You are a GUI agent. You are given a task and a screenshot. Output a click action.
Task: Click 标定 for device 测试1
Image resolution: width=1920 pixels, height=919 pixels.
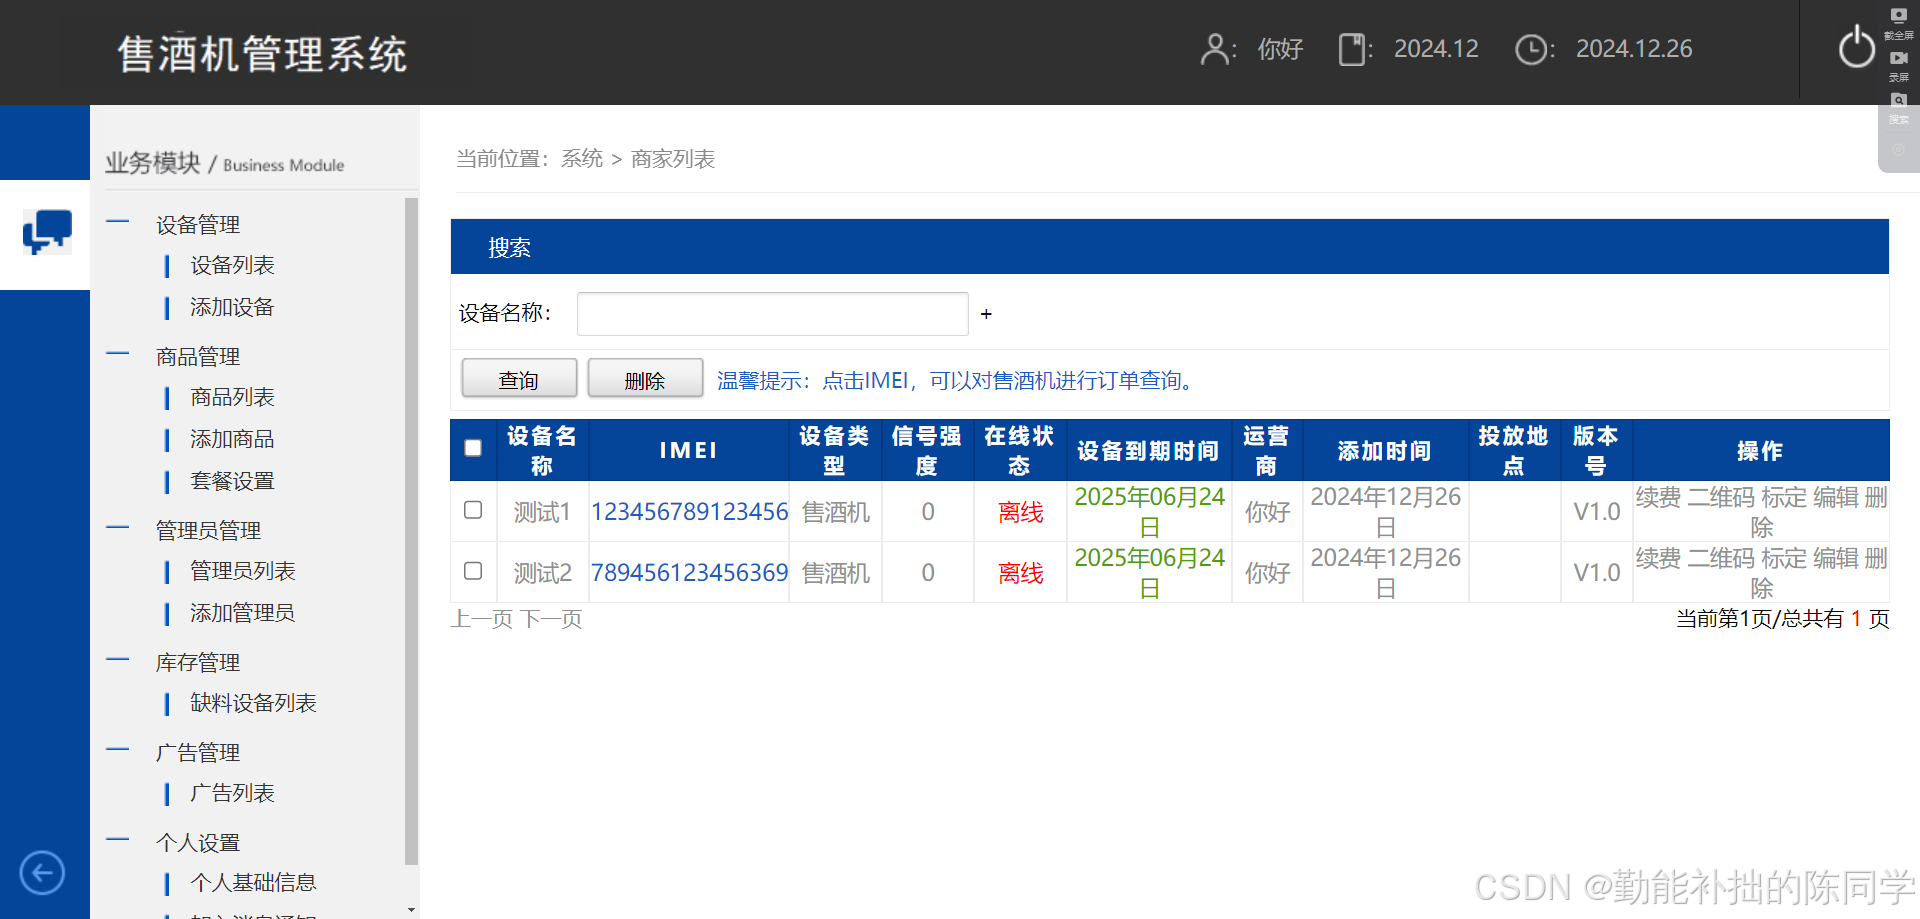click(1784, 497)
